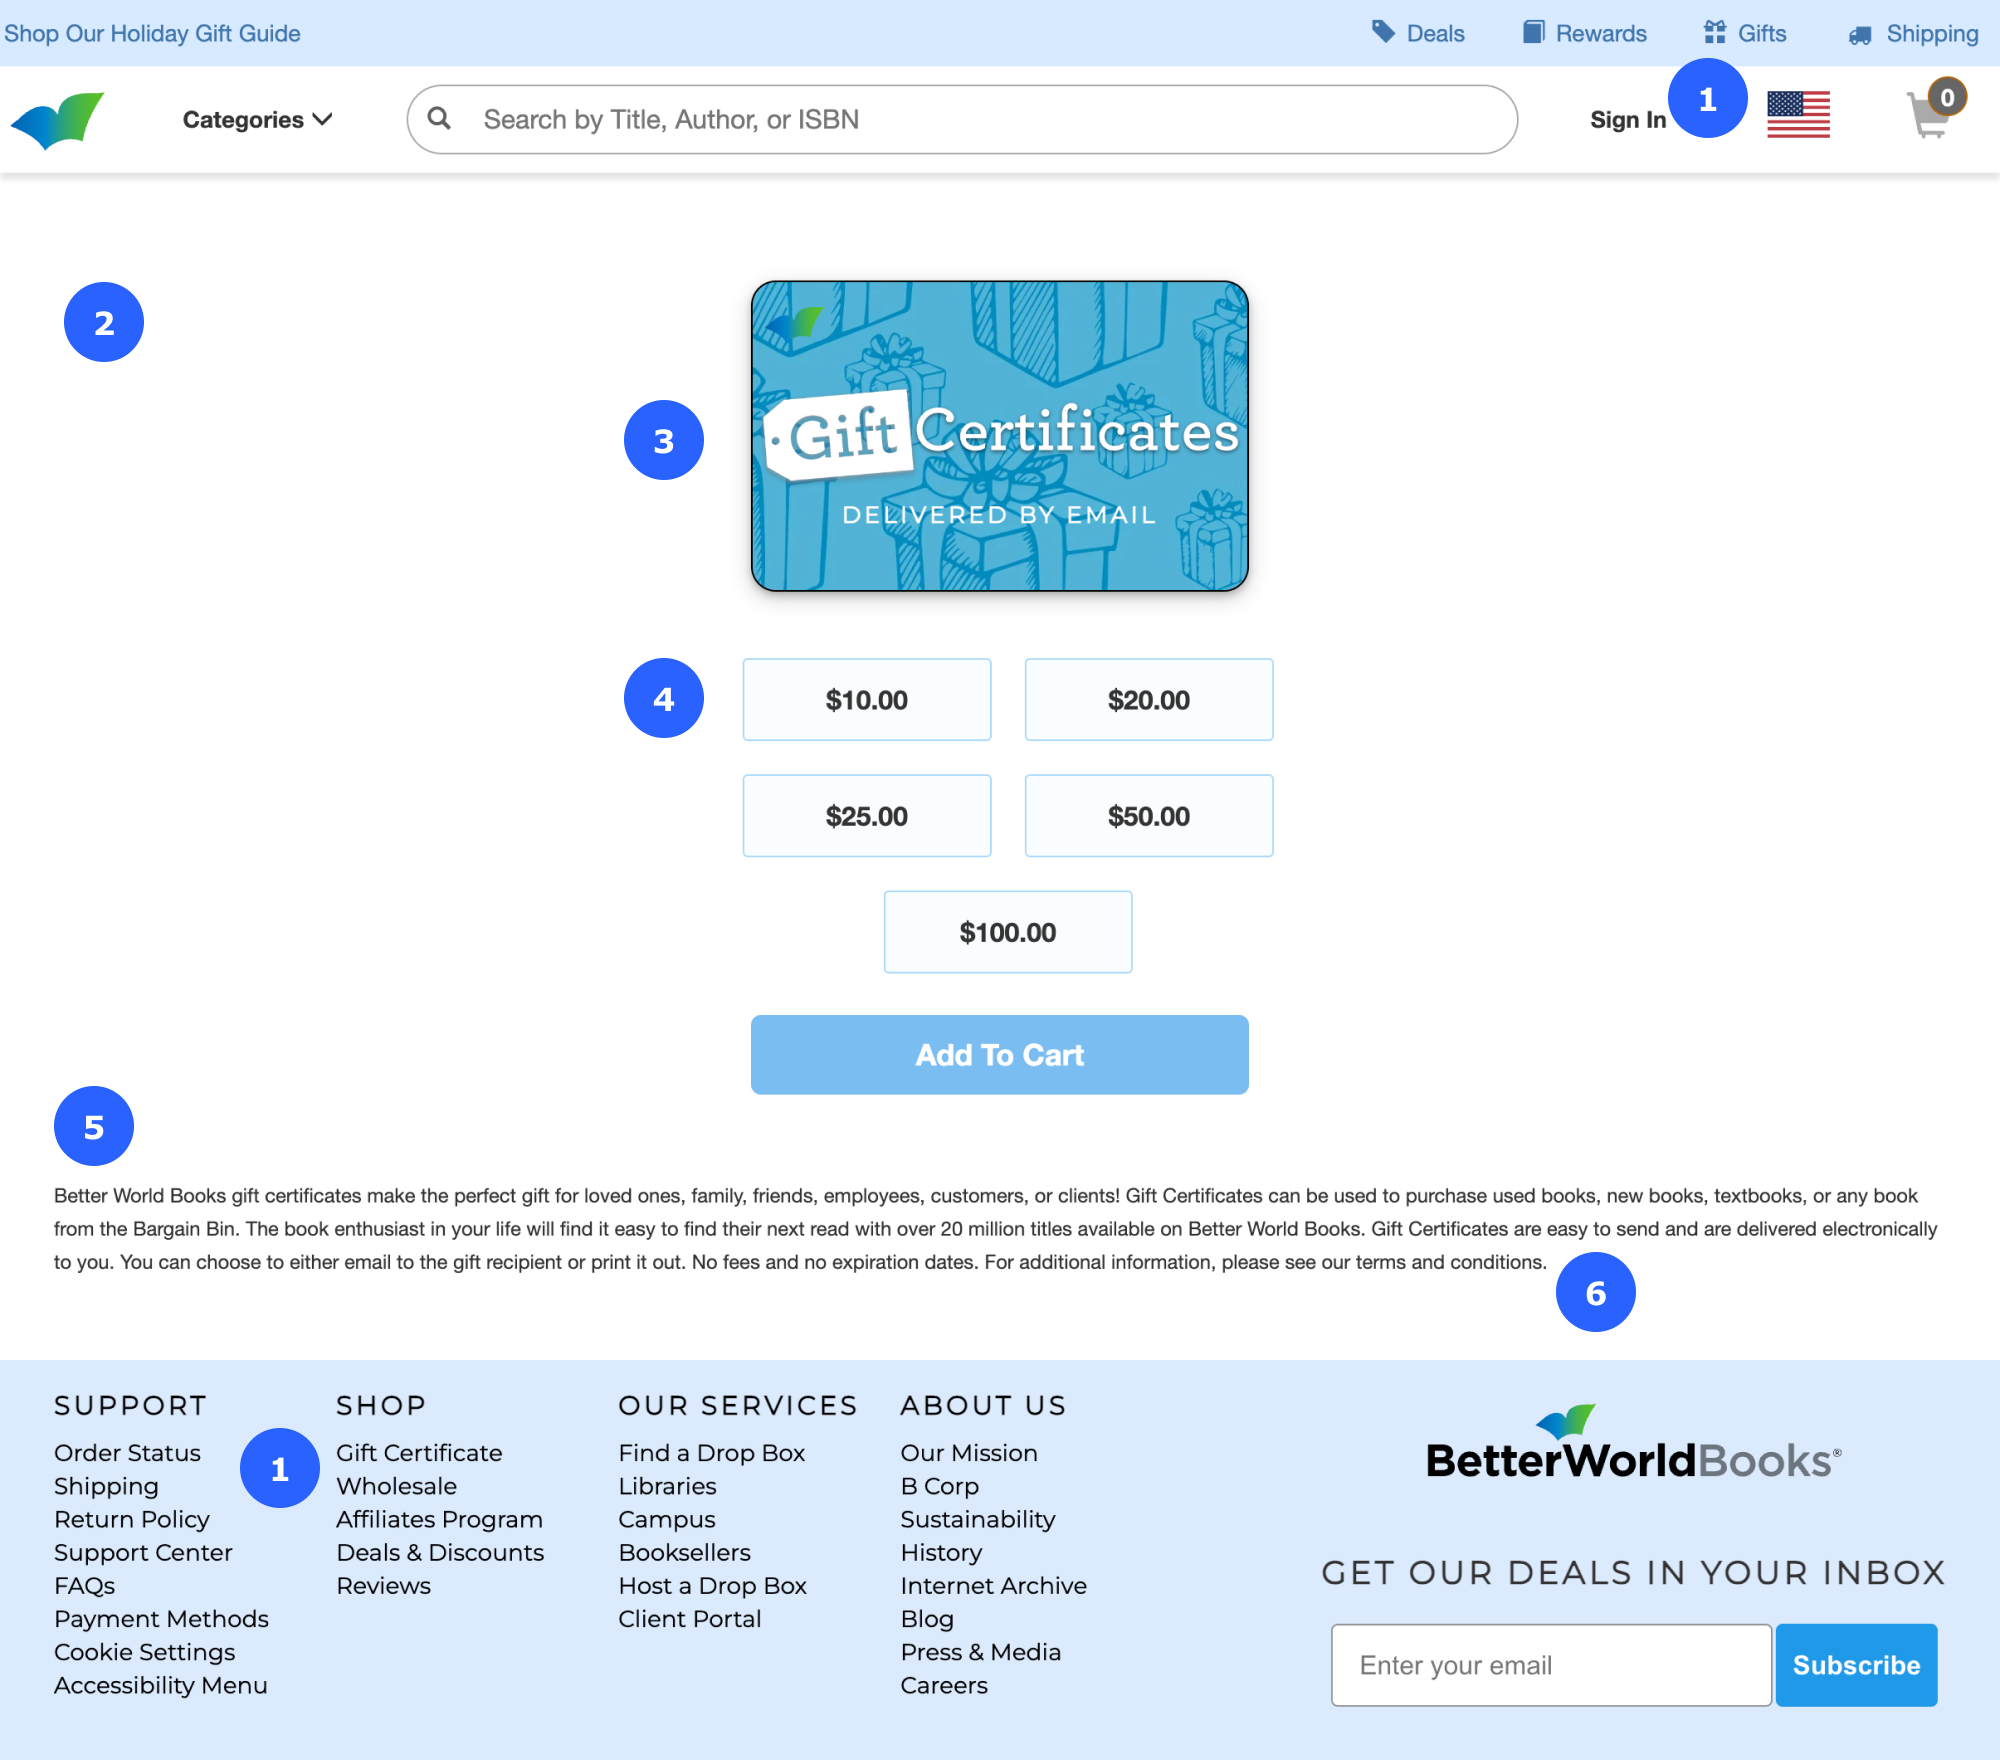Viewport: 2000px width, 1760px height.
Task: Select the $25.00 gift amount
Action: 866,816
